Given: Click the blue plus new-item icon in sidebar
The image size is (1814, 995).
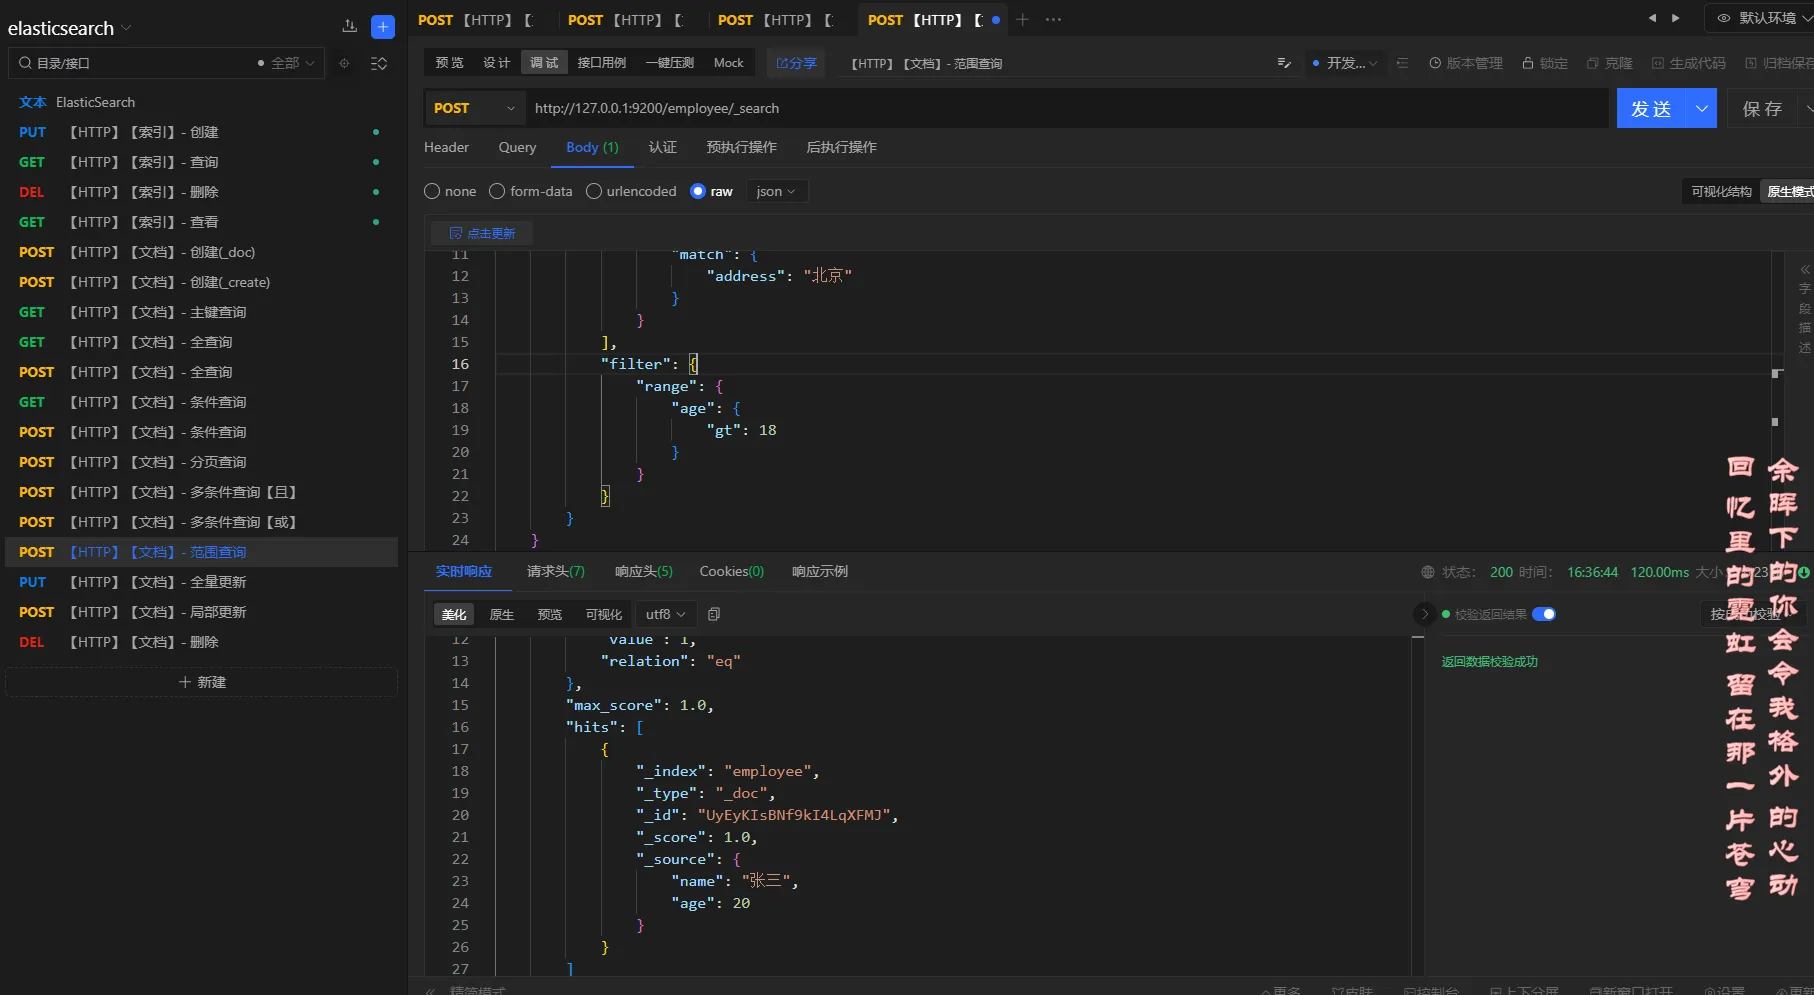Looking at the screenshot, I should [x=382, y=27].
